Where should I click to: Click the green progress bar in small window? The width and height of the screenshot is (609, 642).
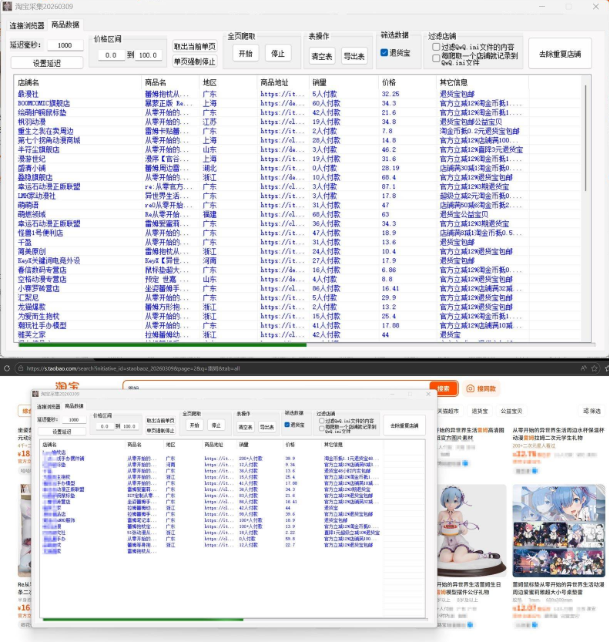click(x=143, y=619)
